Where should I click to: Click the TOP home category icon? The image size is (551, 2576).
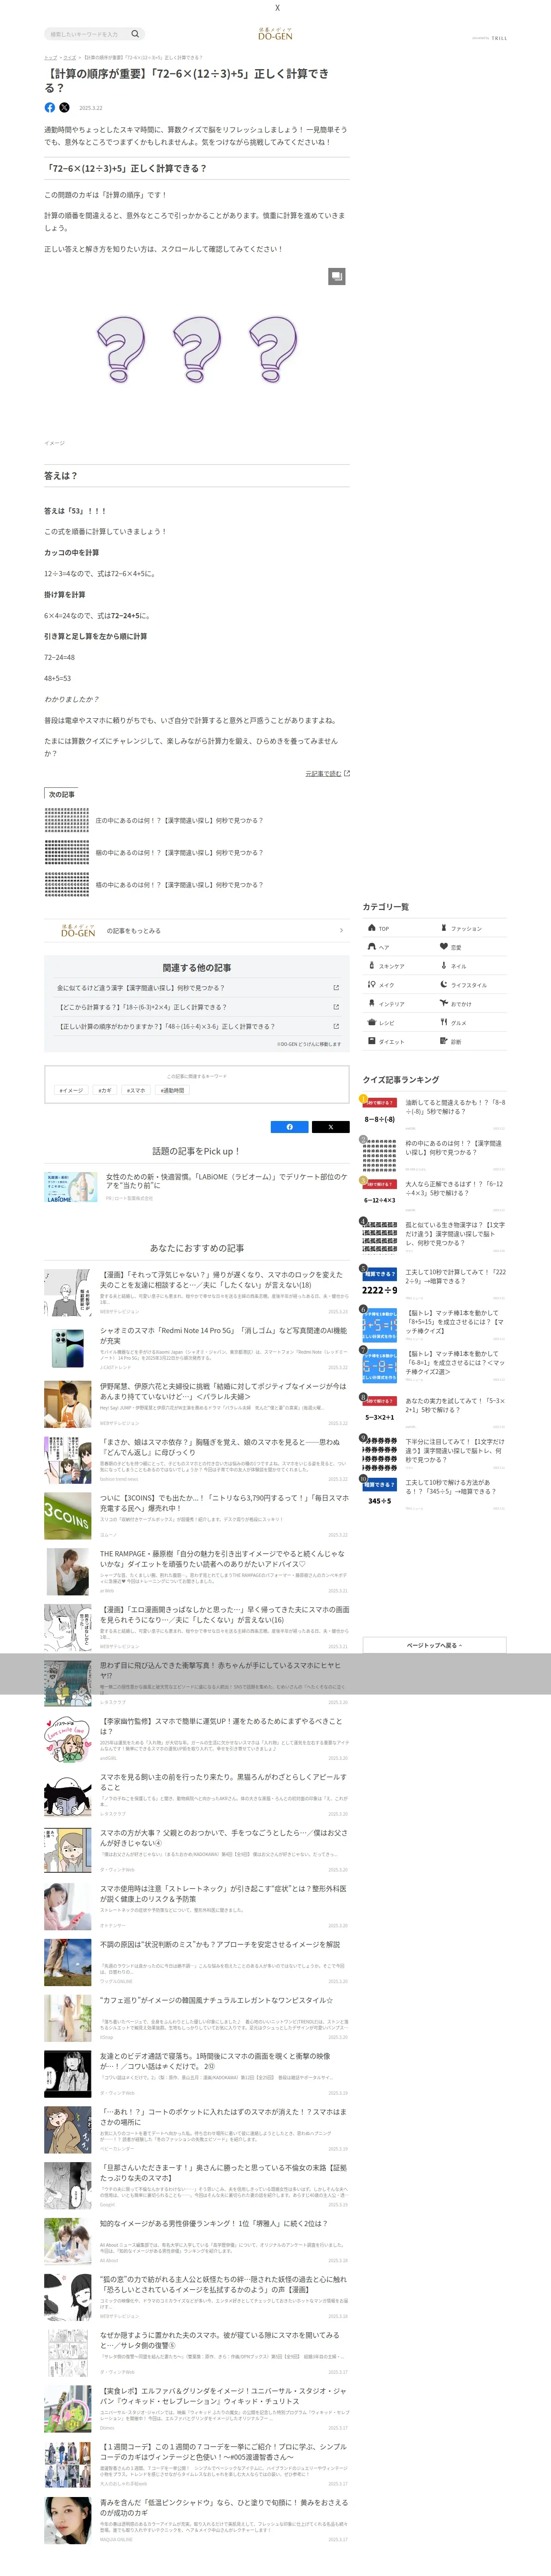(x=372, y=928)
